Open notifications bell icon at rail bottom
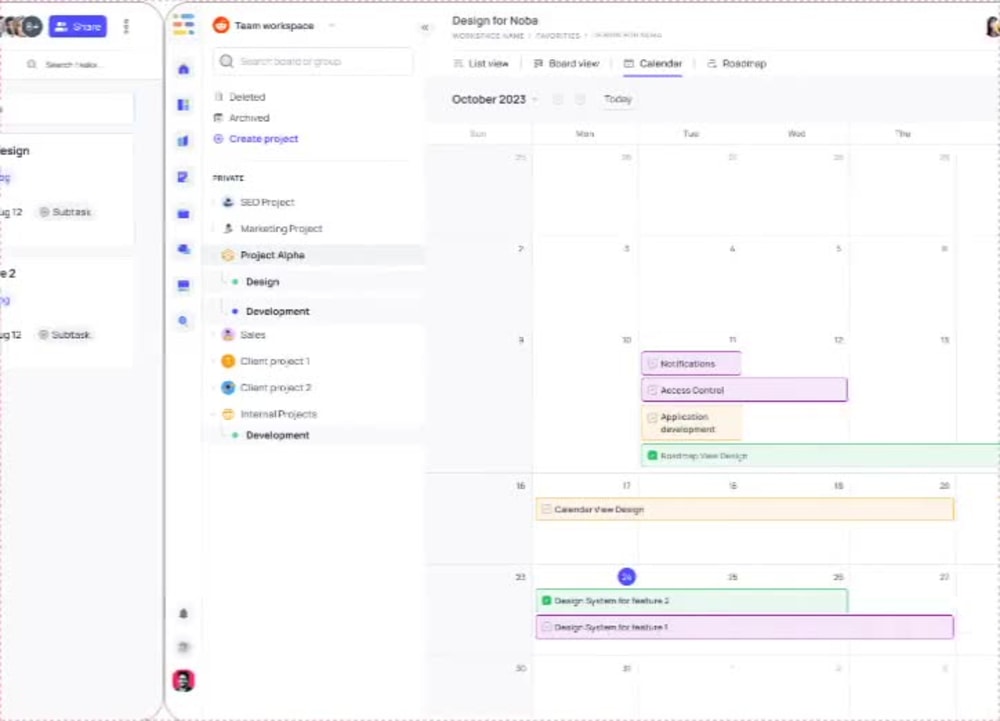1000x721 pixels. [184, 613]
